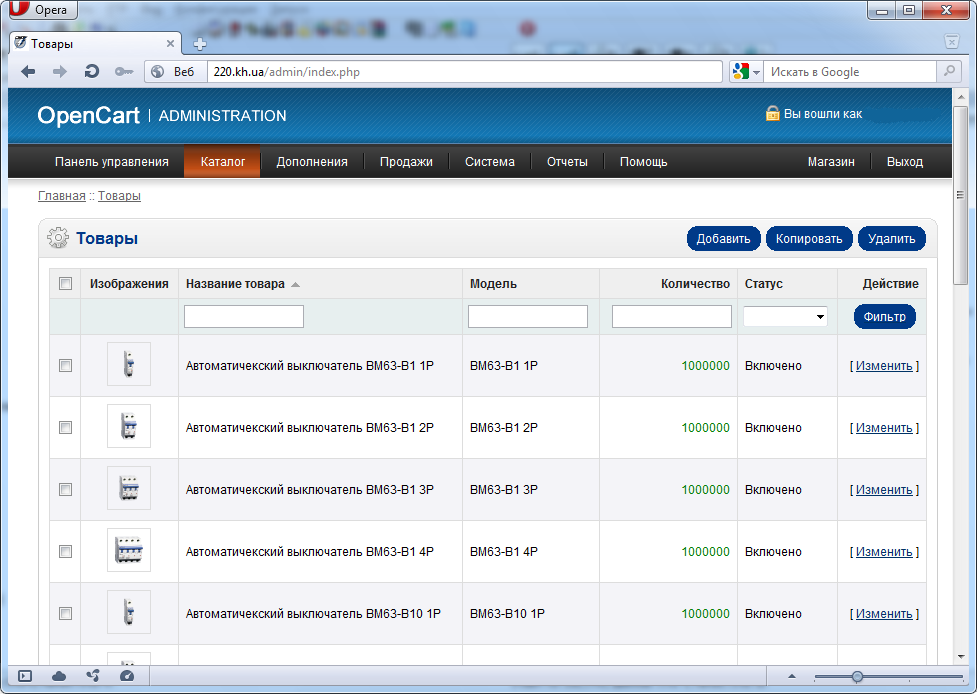This screenshot has width=977, height=694.
Task: Open the Opera main menu button
Action: pos(40,10)
